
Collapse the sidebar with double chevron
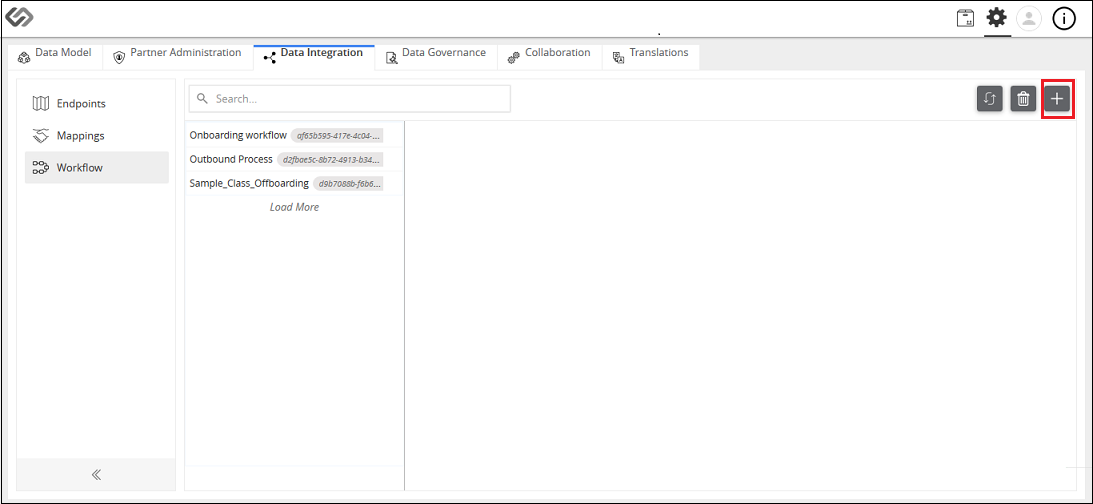[x=96, y=475]
